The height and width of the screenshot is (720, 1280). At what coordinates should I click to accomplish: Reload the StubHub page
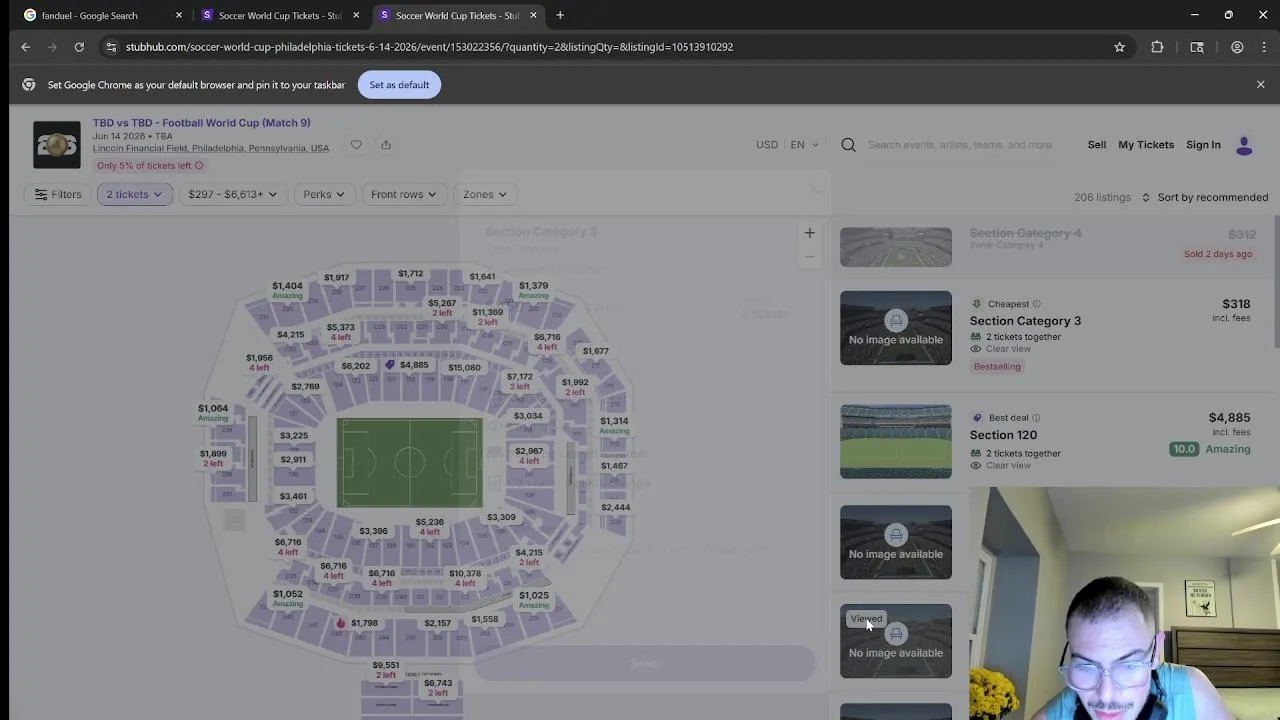(x=79, y=47)
